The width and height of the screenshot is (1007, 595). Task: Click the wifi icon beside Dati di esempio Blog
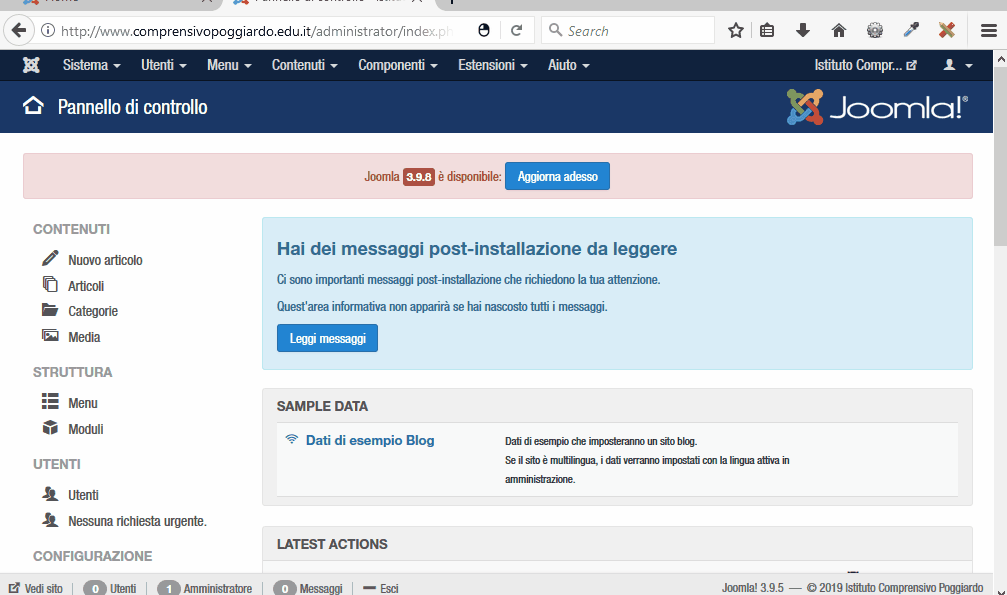click(x=292, y=440)
